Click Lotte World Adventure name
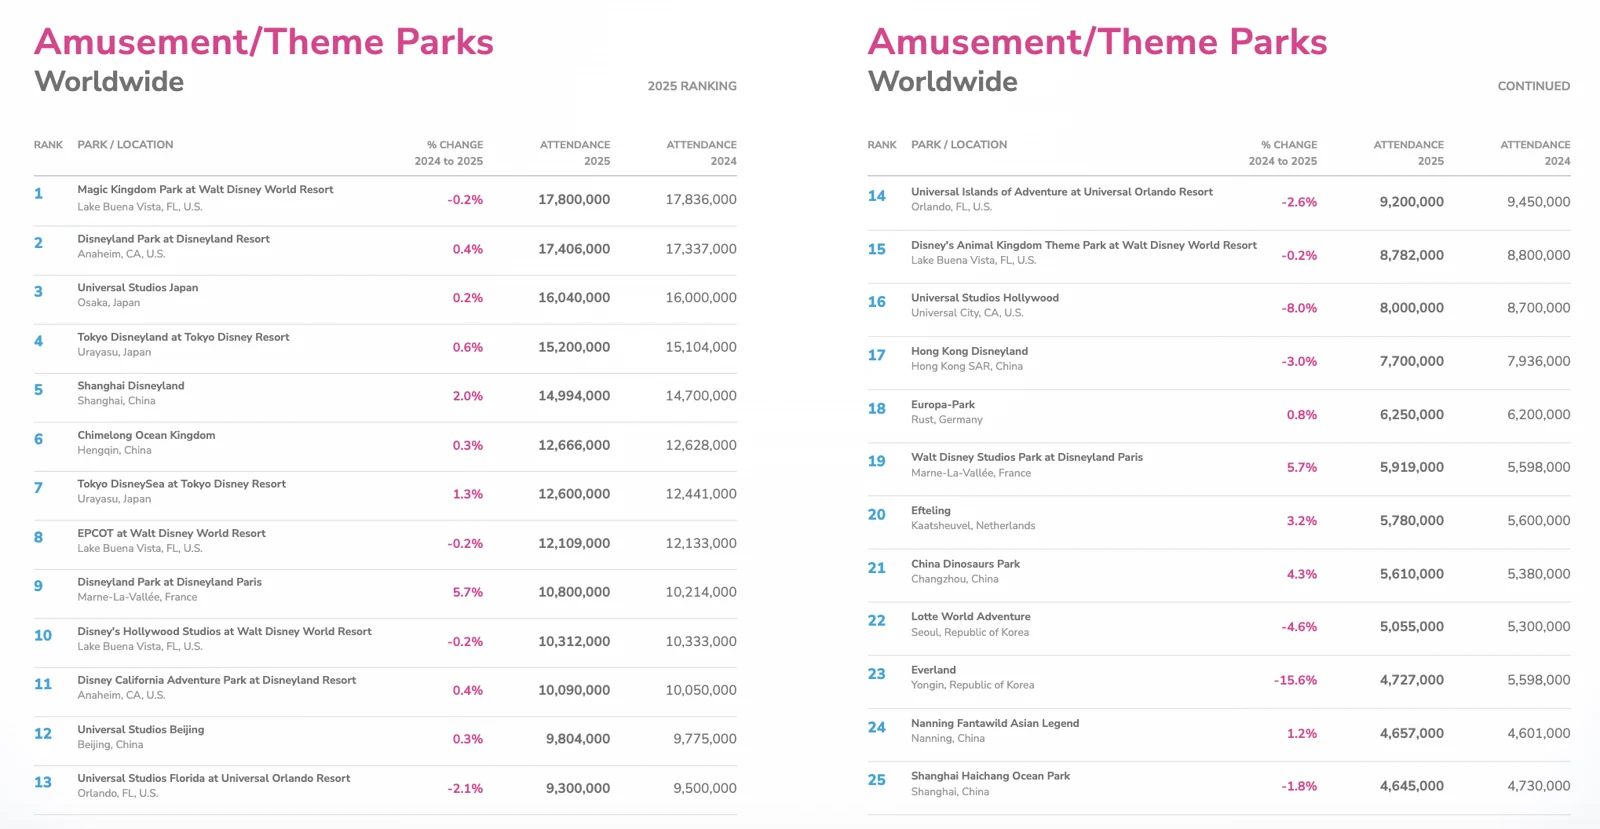Screen dimensions: 1600x829 970,616
